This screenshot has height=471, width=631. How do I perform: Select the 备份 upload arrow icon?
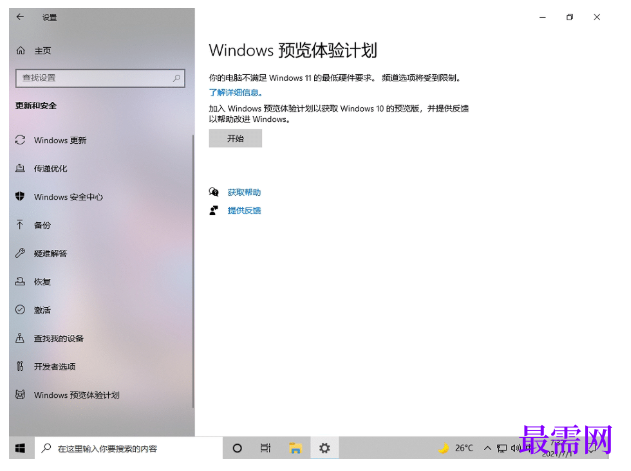click(20, 225)
